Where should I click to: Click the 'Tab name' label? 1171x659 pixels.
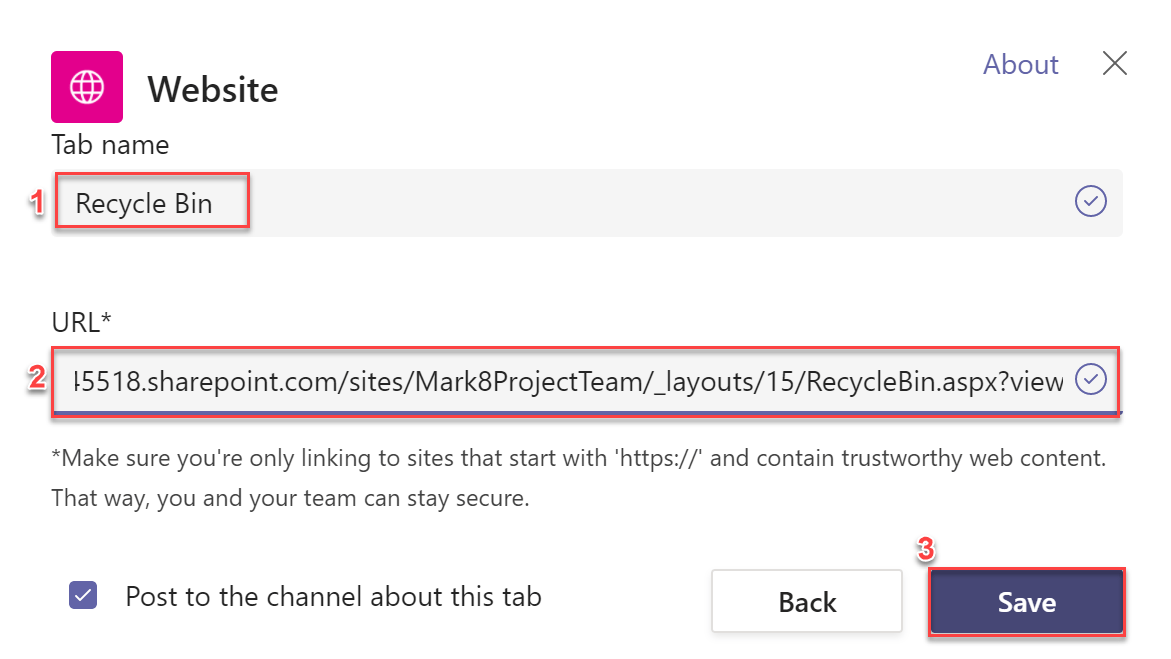[x=111, y=145]
